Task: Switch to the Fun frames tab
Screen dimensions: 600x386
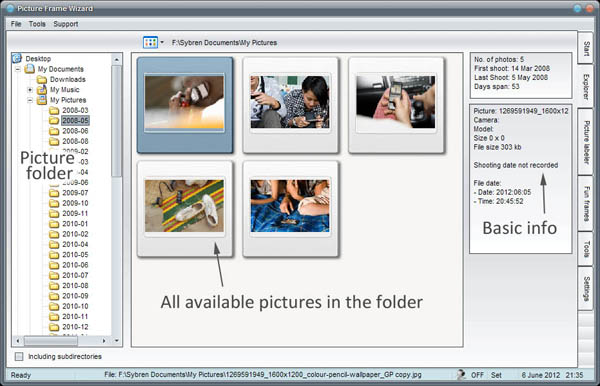Action: [x=585, y=204]
